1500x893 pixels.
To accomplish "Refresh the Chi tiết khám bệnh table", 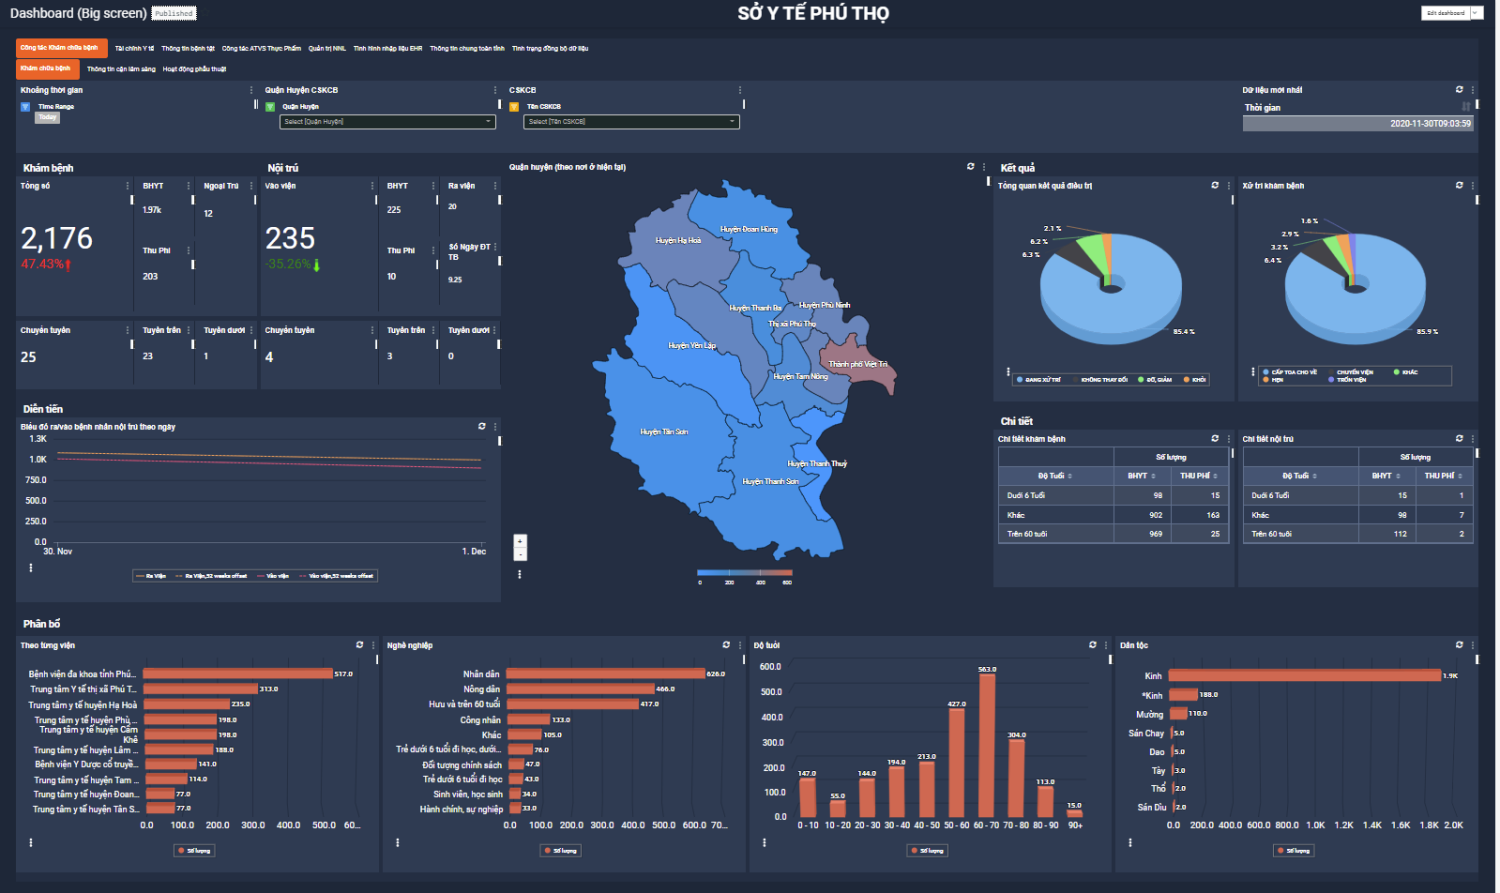I will [1215, 438].
